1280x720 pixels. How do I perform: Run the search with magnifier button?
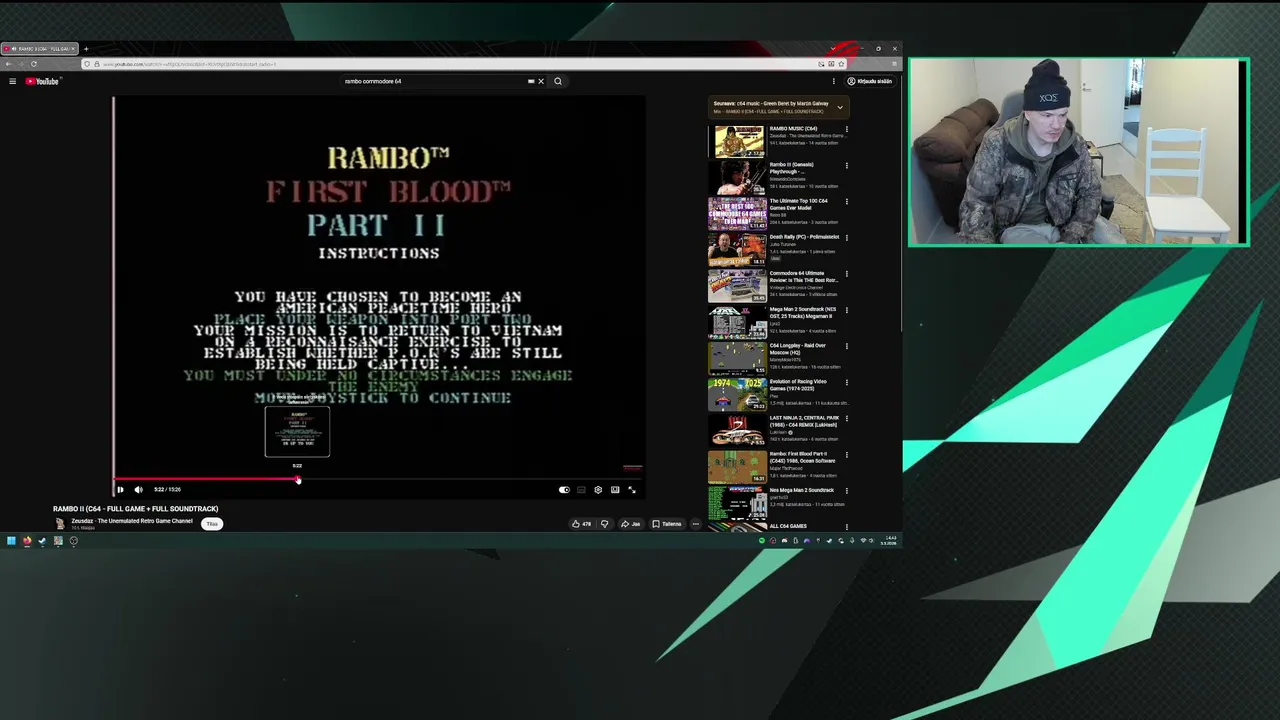(558, 81)
